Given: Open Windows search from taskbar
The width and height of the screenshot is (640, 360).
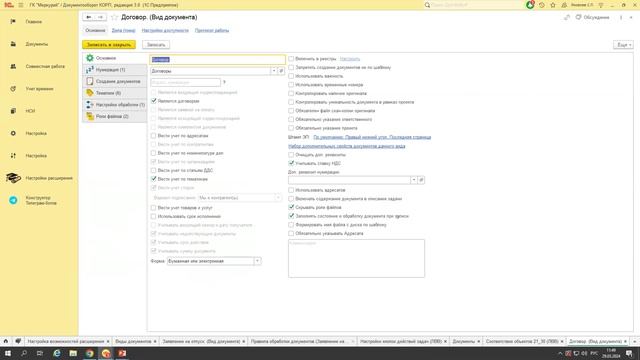Looking at the screenshot, I should pos(24,353).
